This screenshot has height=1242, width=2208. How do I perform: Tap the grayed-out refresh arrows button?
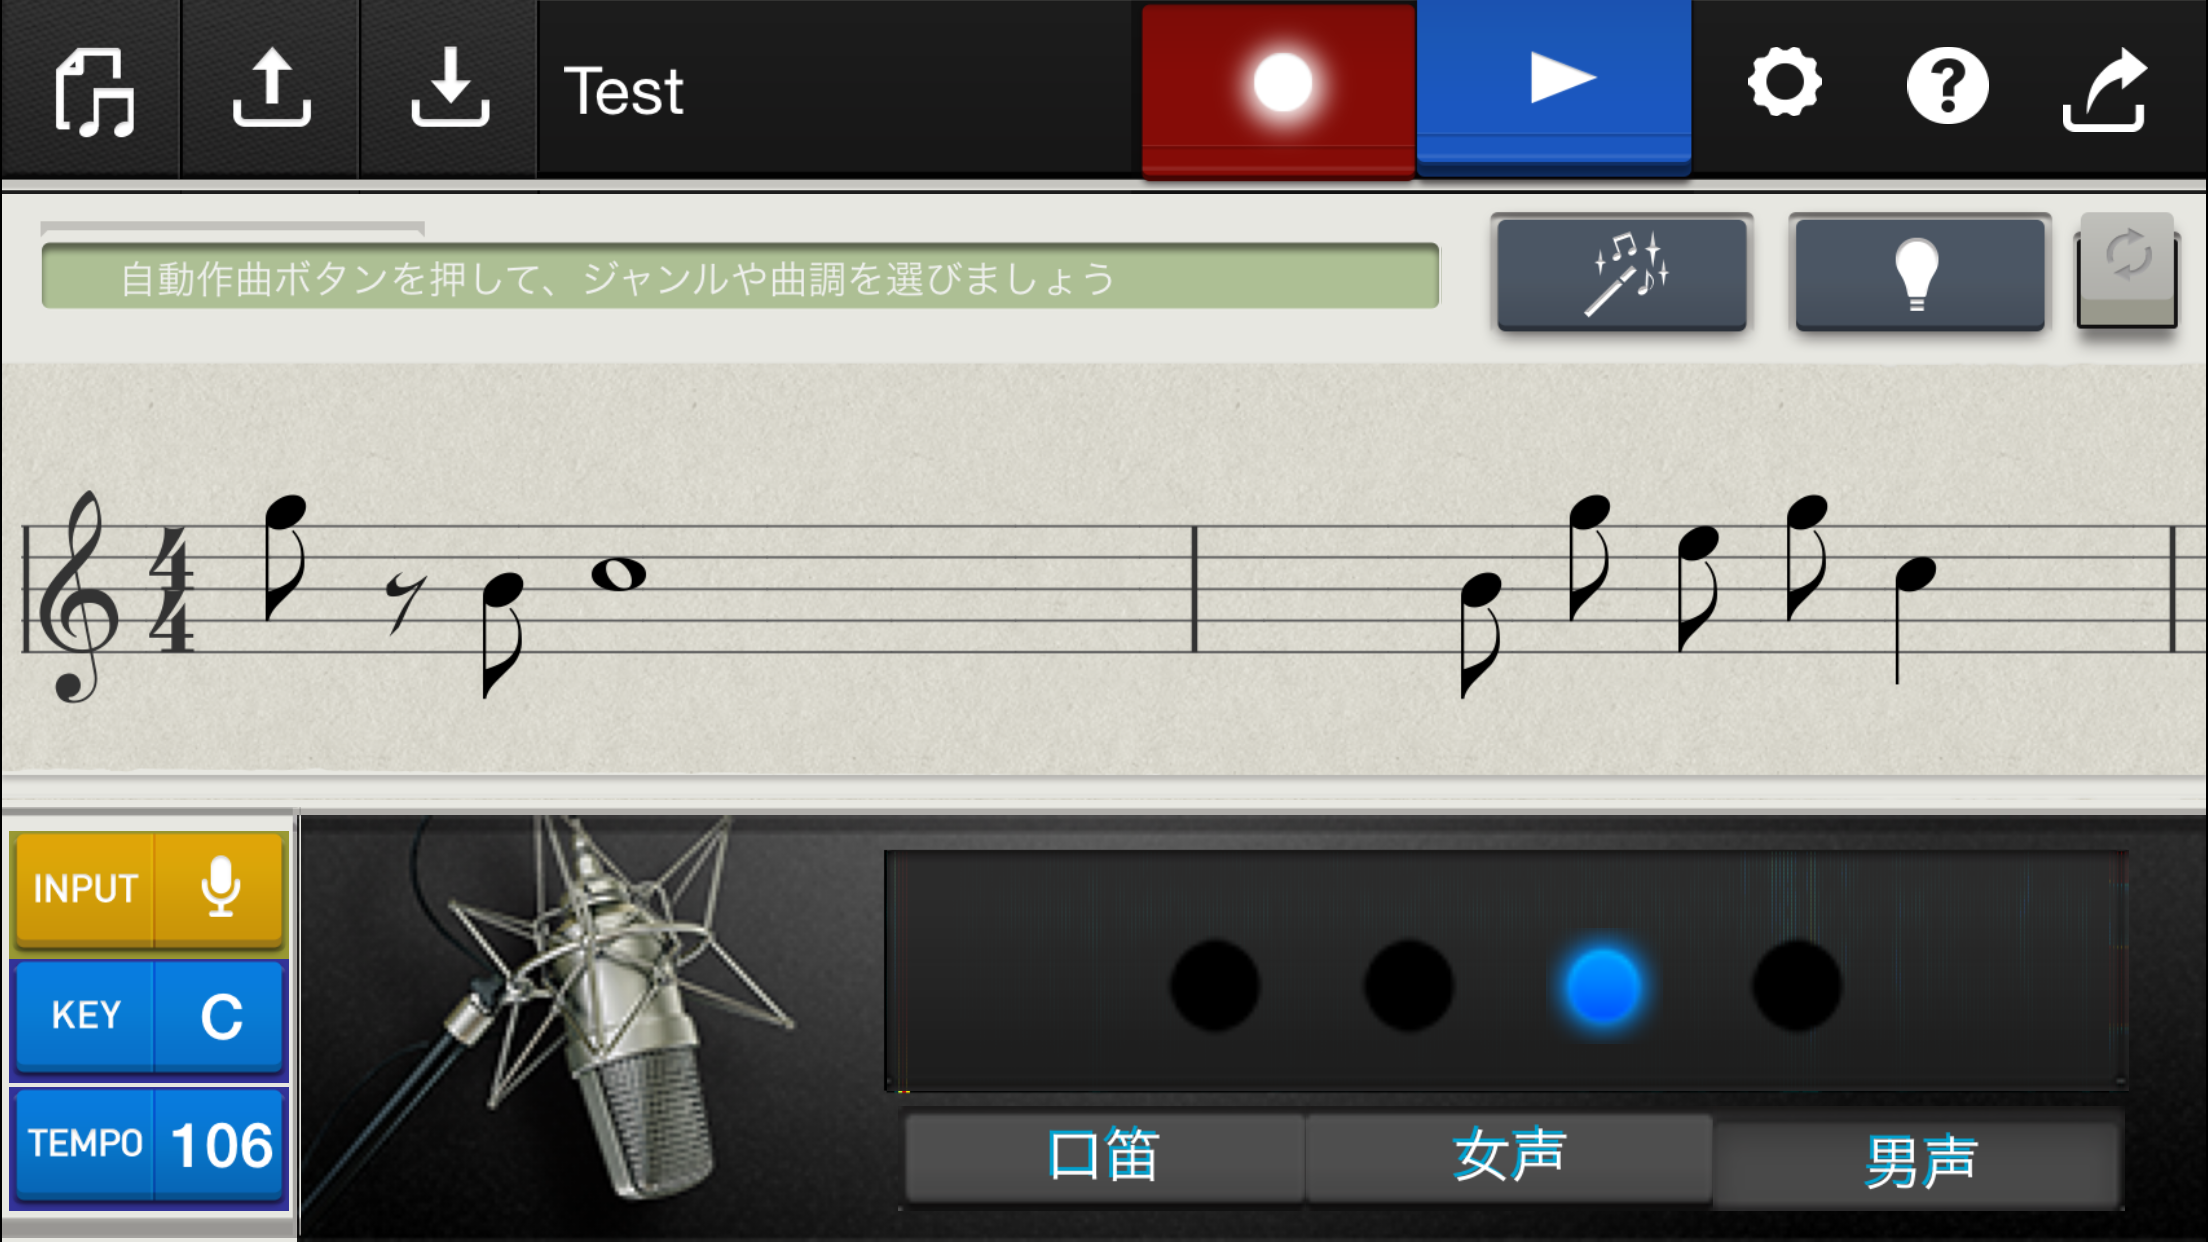tap(2128, 271)
